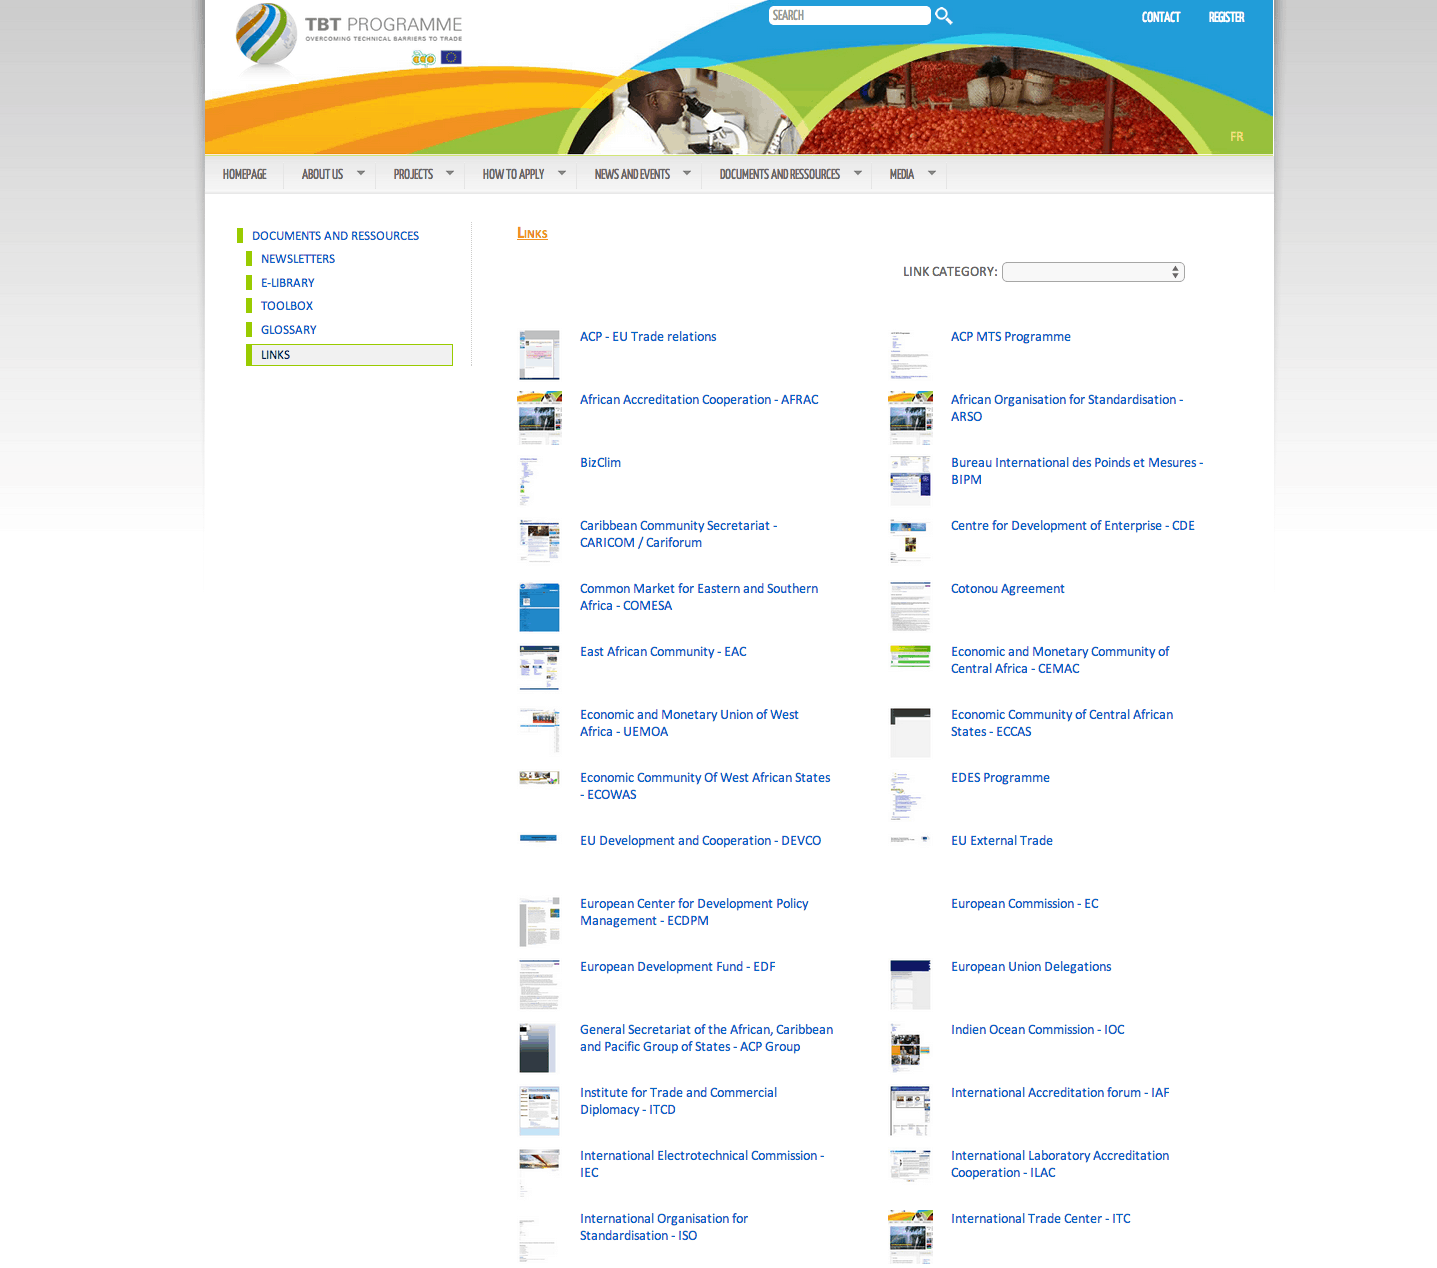Image resolution: width=1437 pixels, height=1268 pixels.
Task: Click ACP MTS Programme thumbnail
Action: coord(910,355)
